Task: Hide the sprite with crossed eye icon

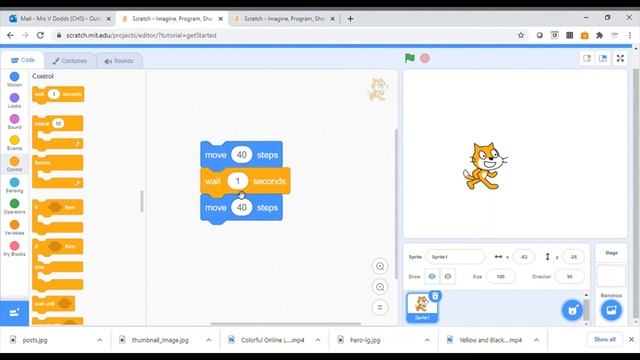Action: click(448, 277)
